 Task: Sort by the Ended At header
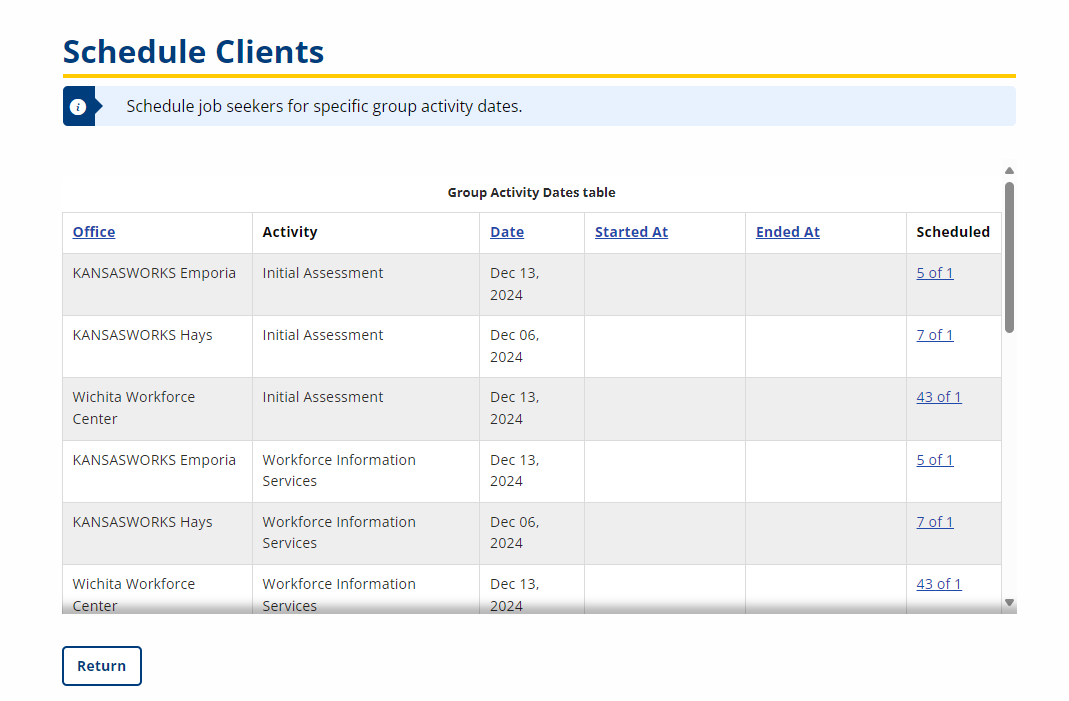788,232
